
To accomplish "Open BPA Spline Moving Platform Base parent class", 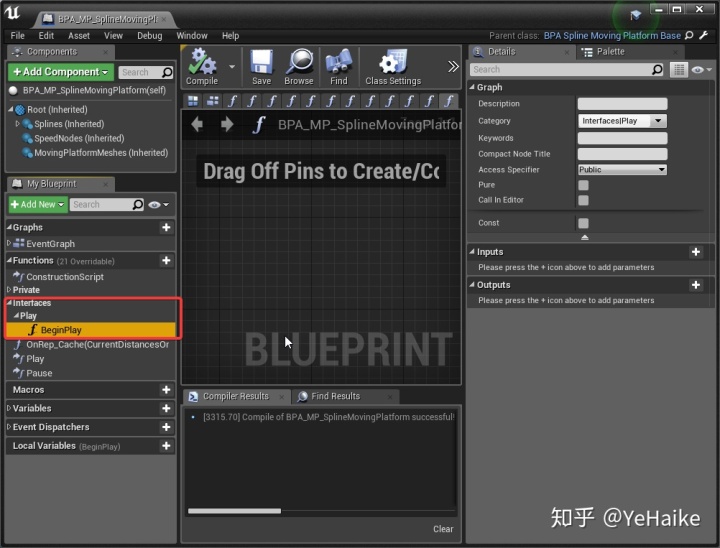I will coord(612,35).
